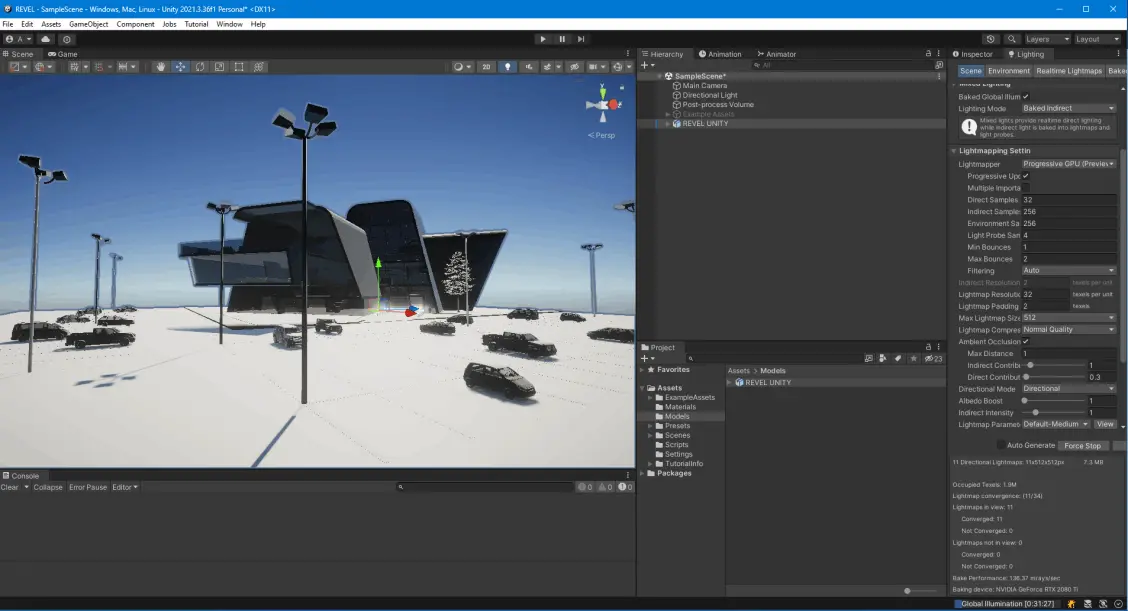Open the Window menu
1128x611 pixels.
coord(229,24)
